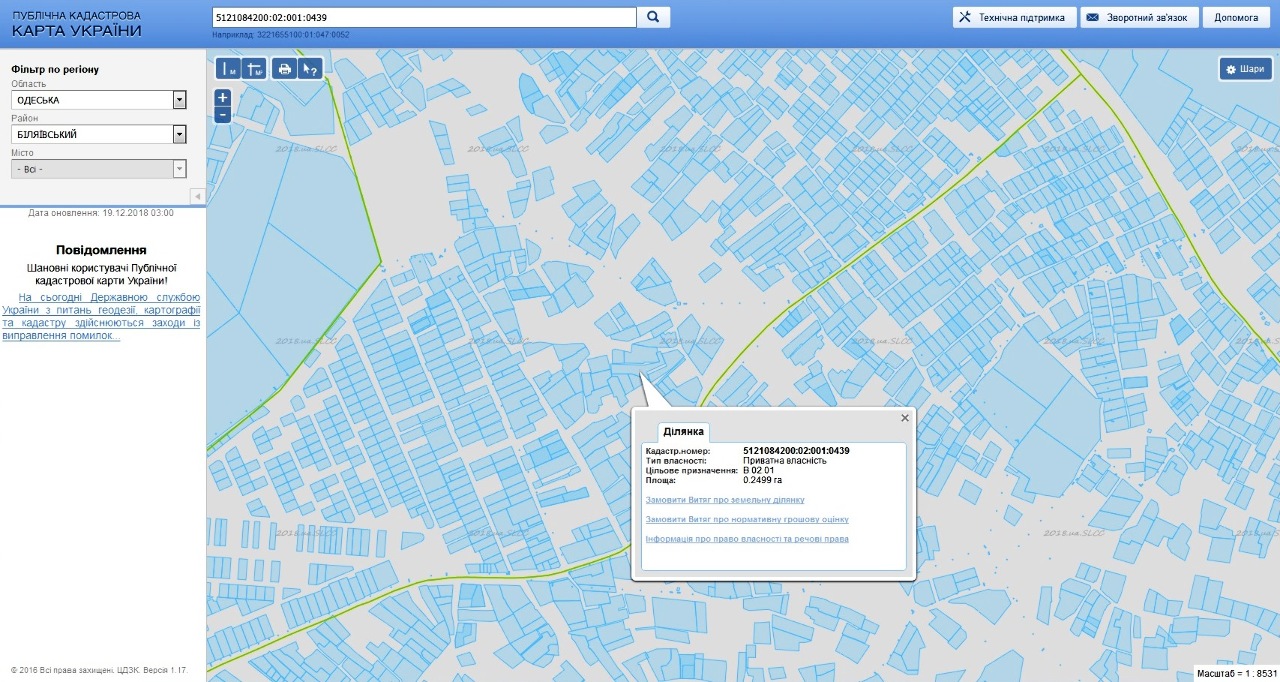This screenshot has width=1280, height=682.
Task: Run the cadastral number search
Action: [654, 17]
